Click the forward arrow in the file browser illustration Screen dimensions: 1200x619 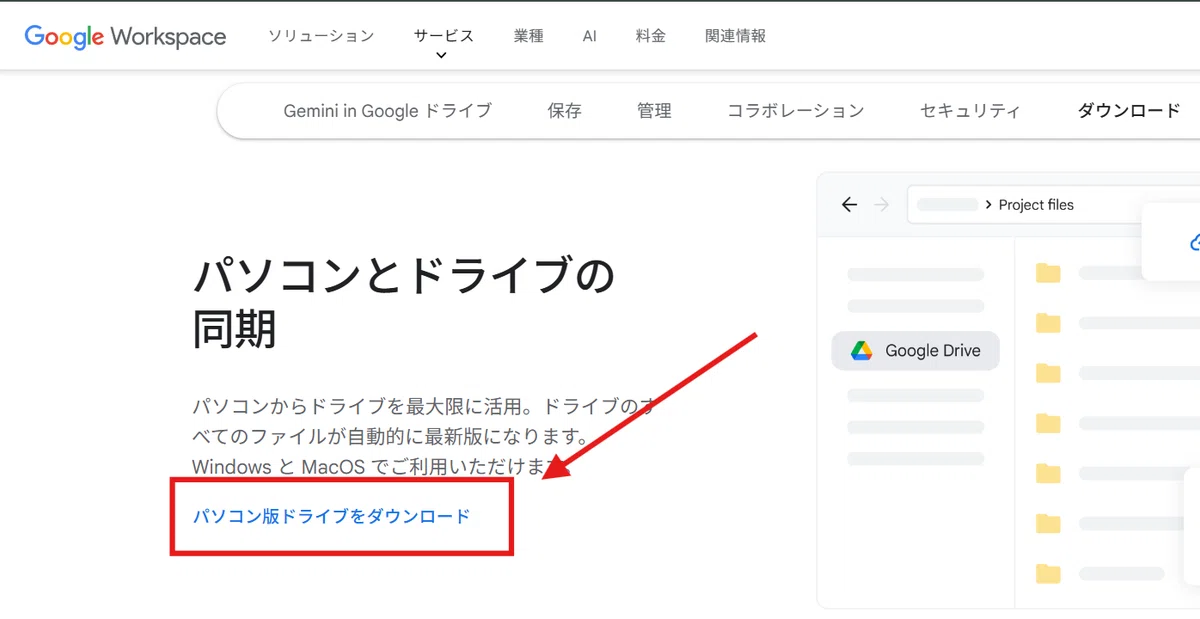point(881,205)
